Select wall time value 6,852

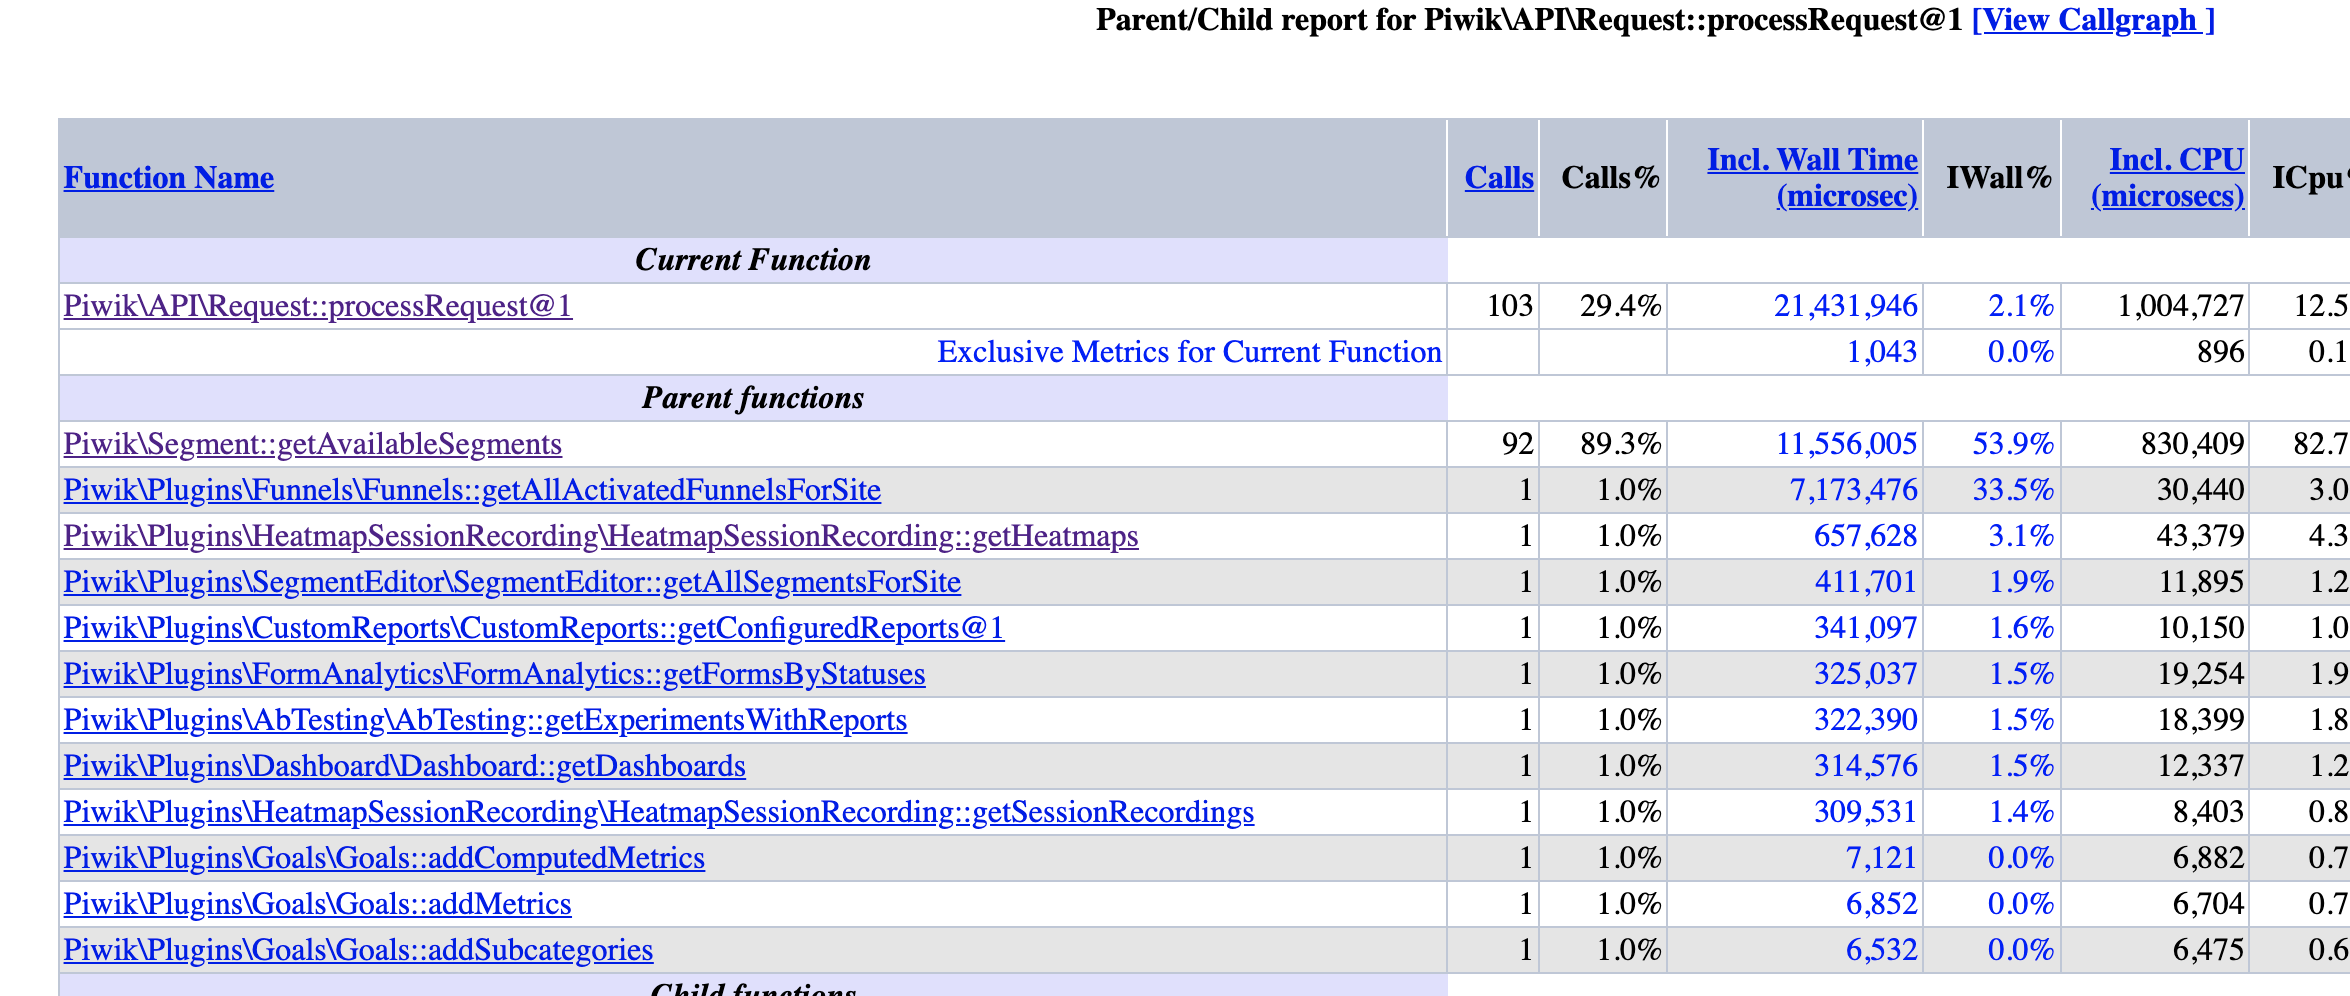pyautogui.click(x=1882, y=904)
